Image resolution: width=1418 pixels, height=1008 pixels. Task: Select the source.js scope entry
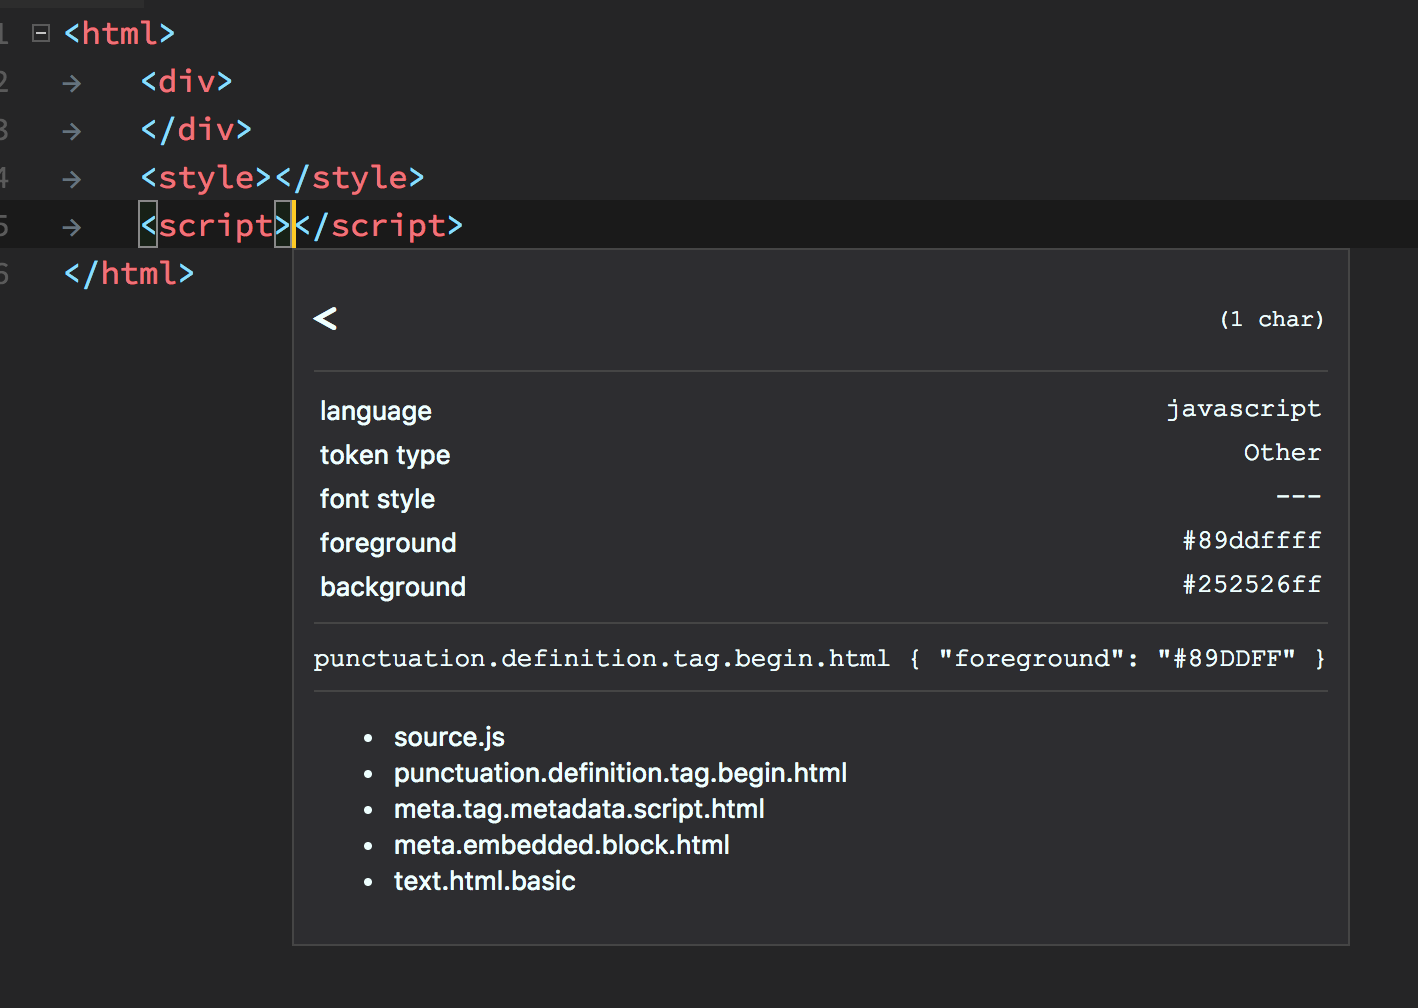[x=449, y=736]
